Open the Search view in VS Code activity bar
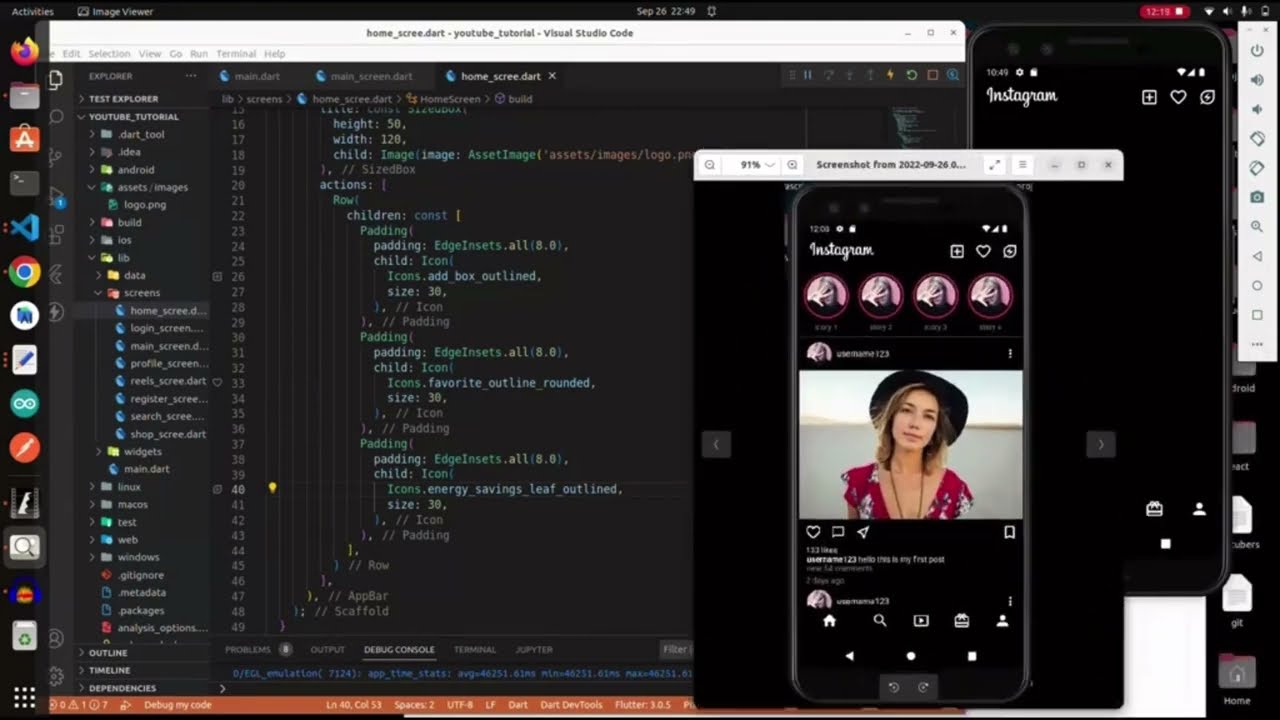Screen dimensions: 1280x720 pos(56,117)
